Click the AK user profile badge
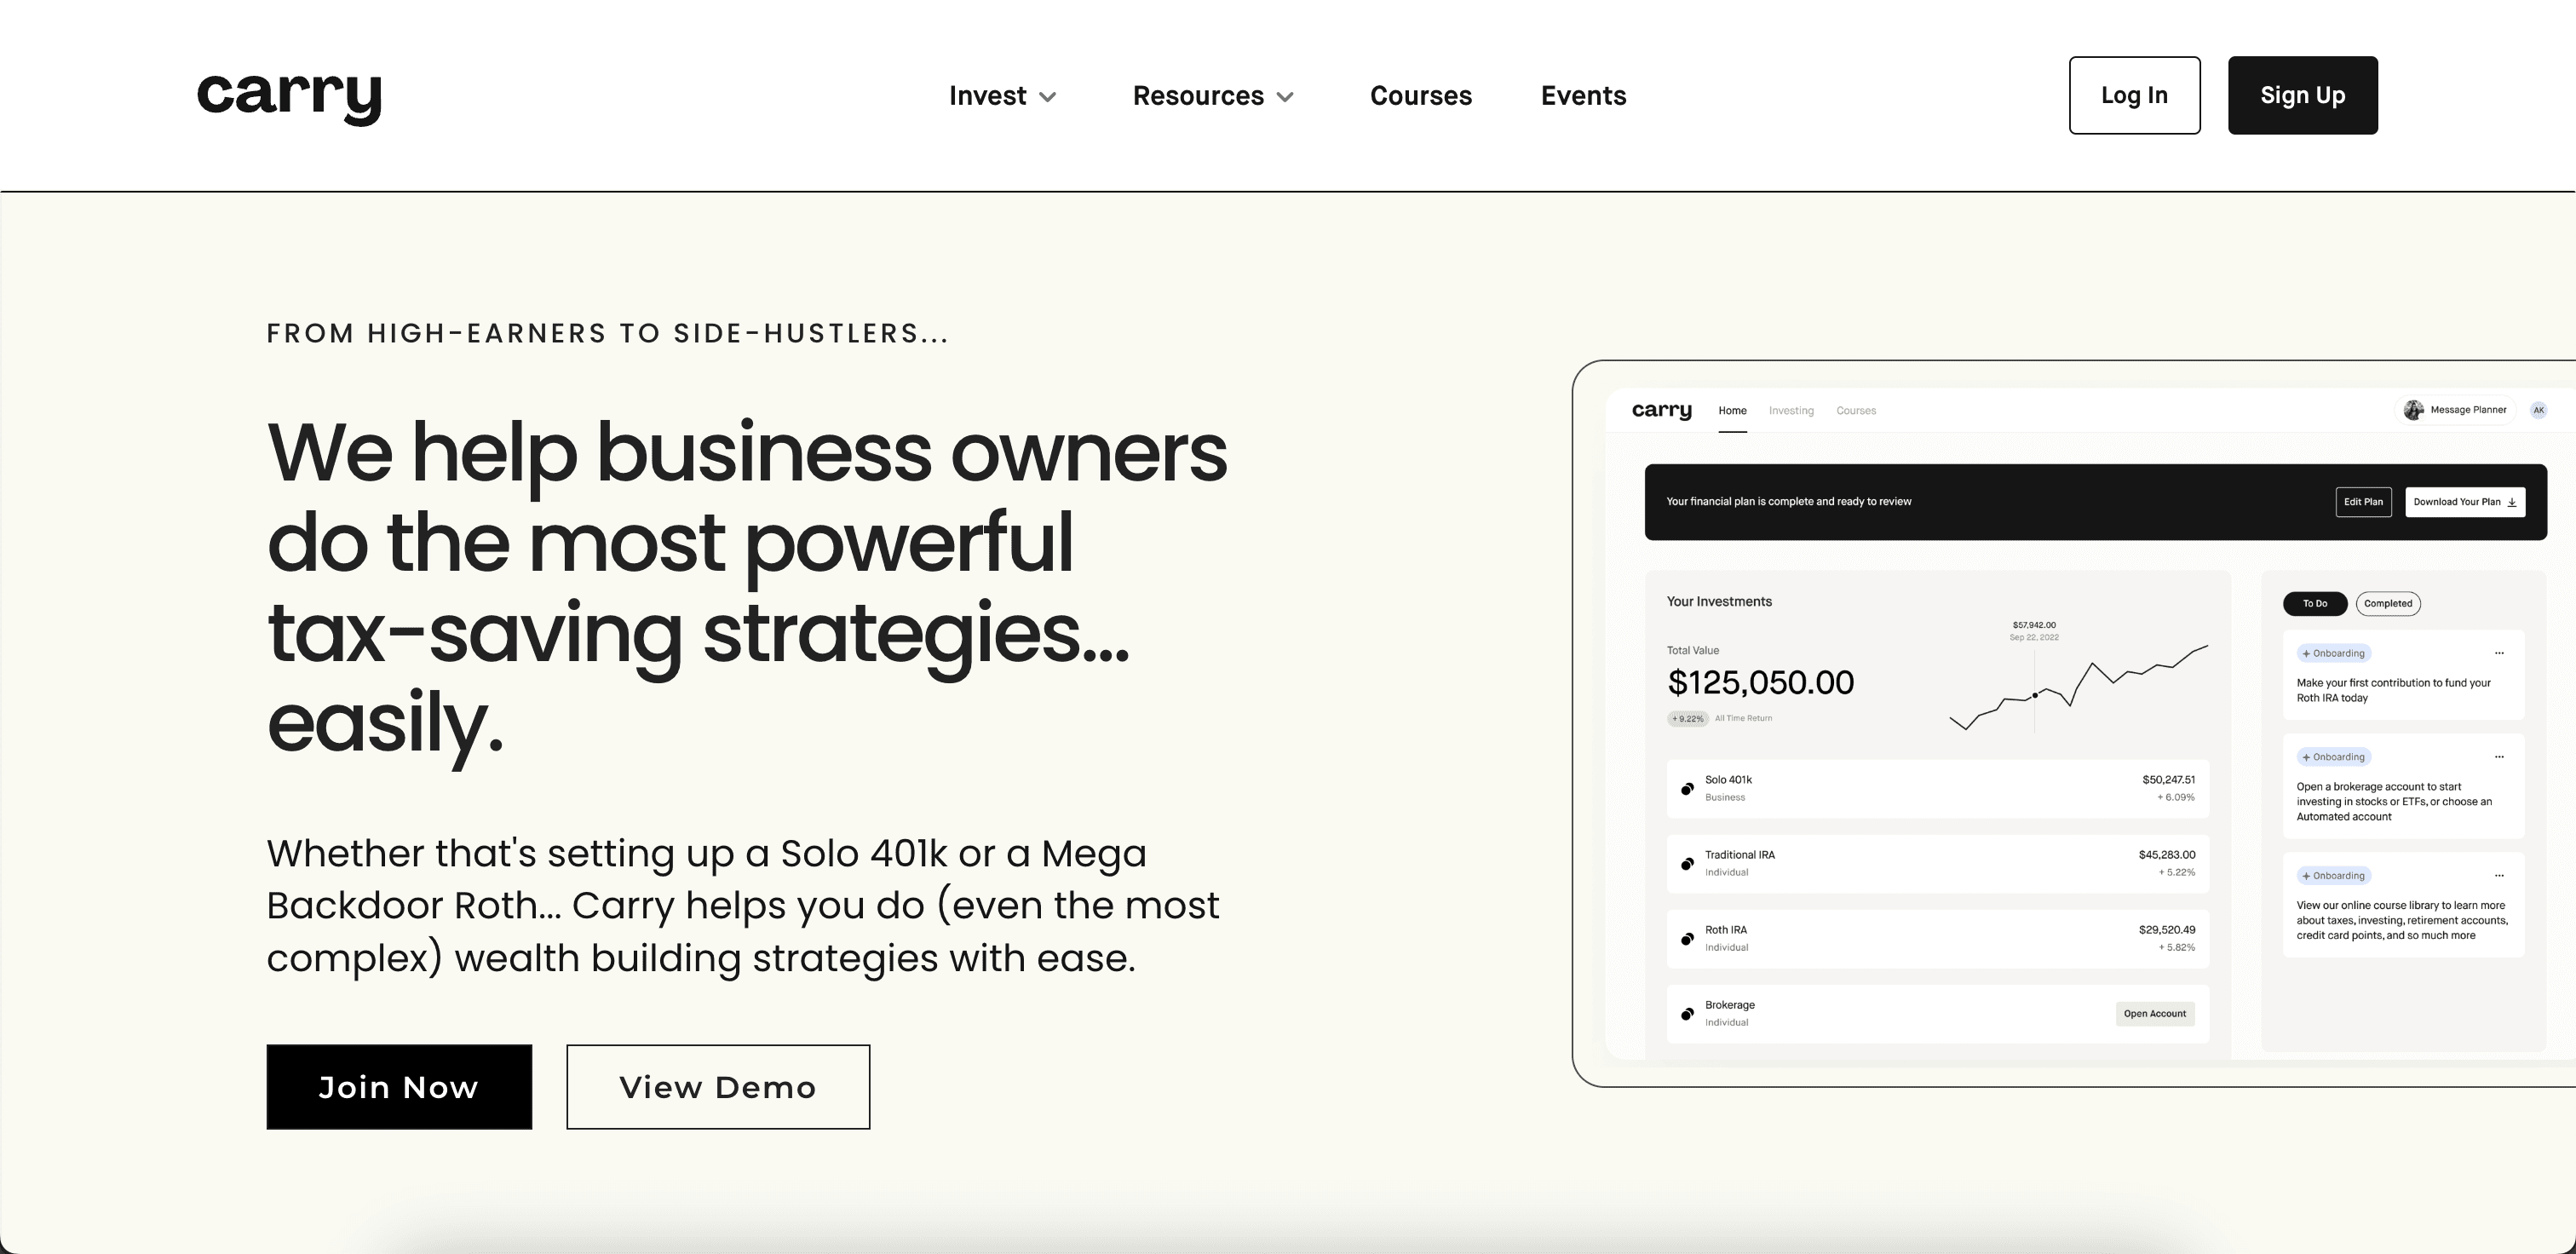The width and height of the screenshot is (2576, 1254). (2538, 410)
